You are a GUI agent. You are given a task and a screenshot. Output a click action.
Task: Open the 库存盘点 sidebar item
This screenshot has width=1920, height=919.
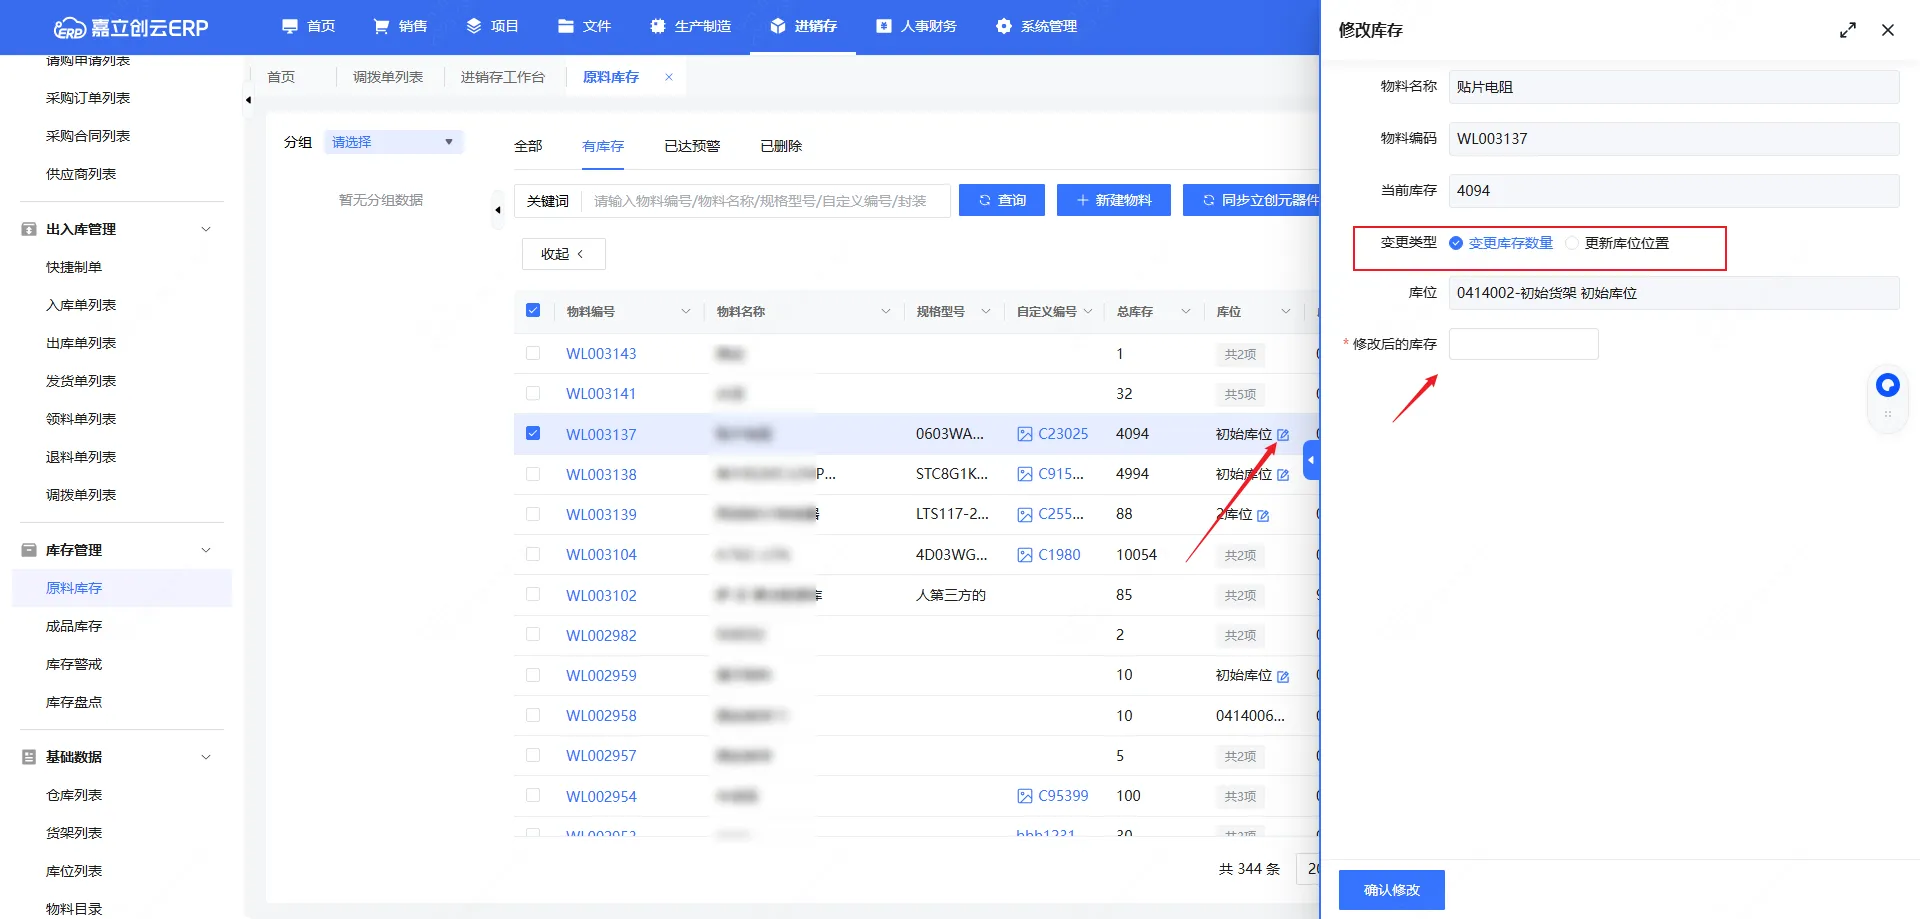[74, 702]
